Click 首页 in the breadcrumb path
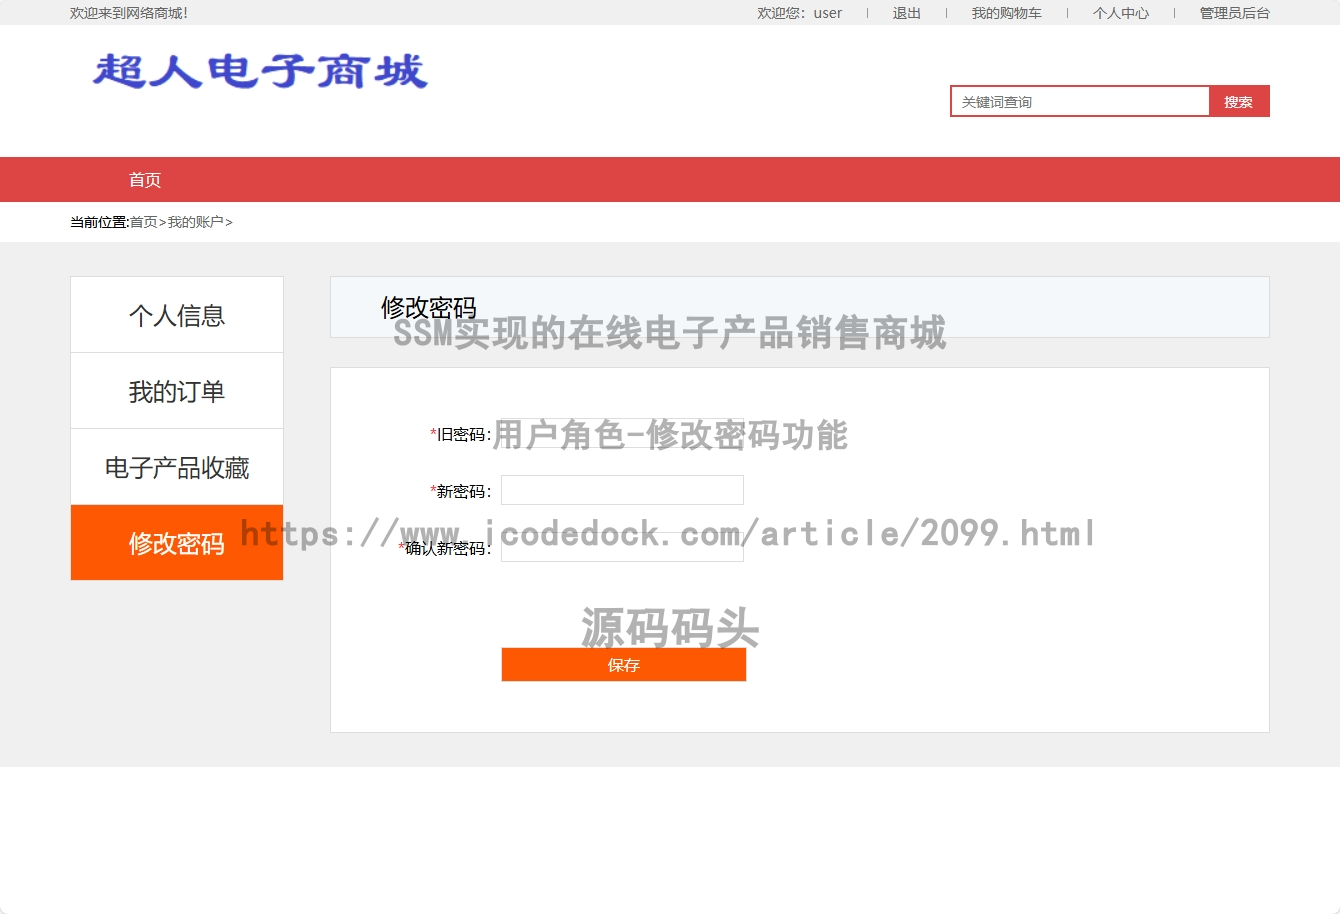The height and width of the screenshot is (914, 1340). coord(144,222)
